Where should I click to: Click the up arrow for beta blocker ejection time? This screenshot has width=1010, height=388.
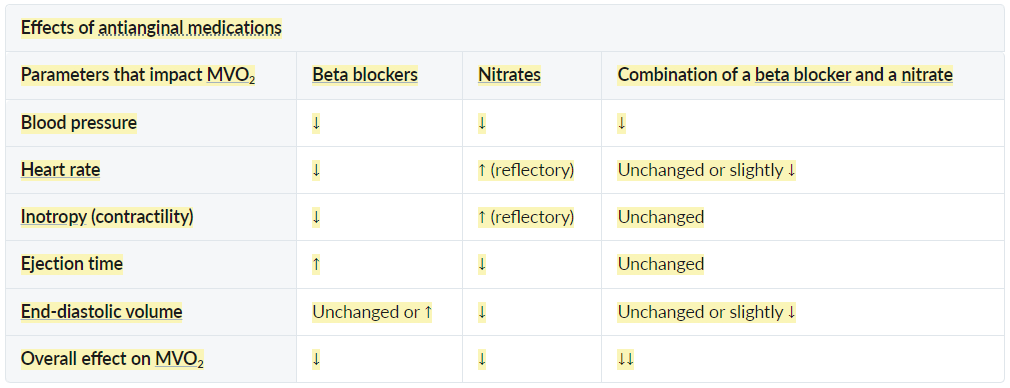316,265
